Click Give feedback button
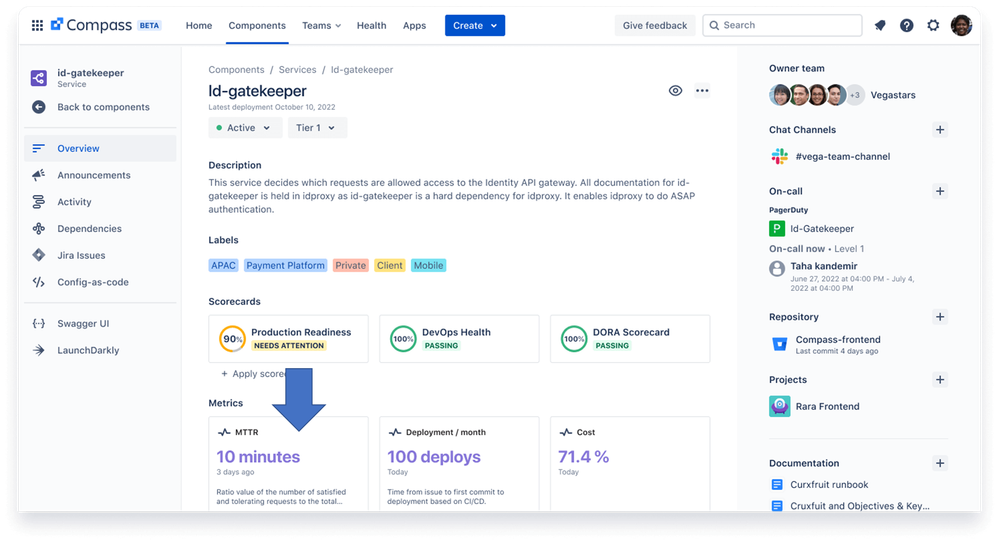The height and width of the screenshot is (542, 999). click(x=655, y=25)
